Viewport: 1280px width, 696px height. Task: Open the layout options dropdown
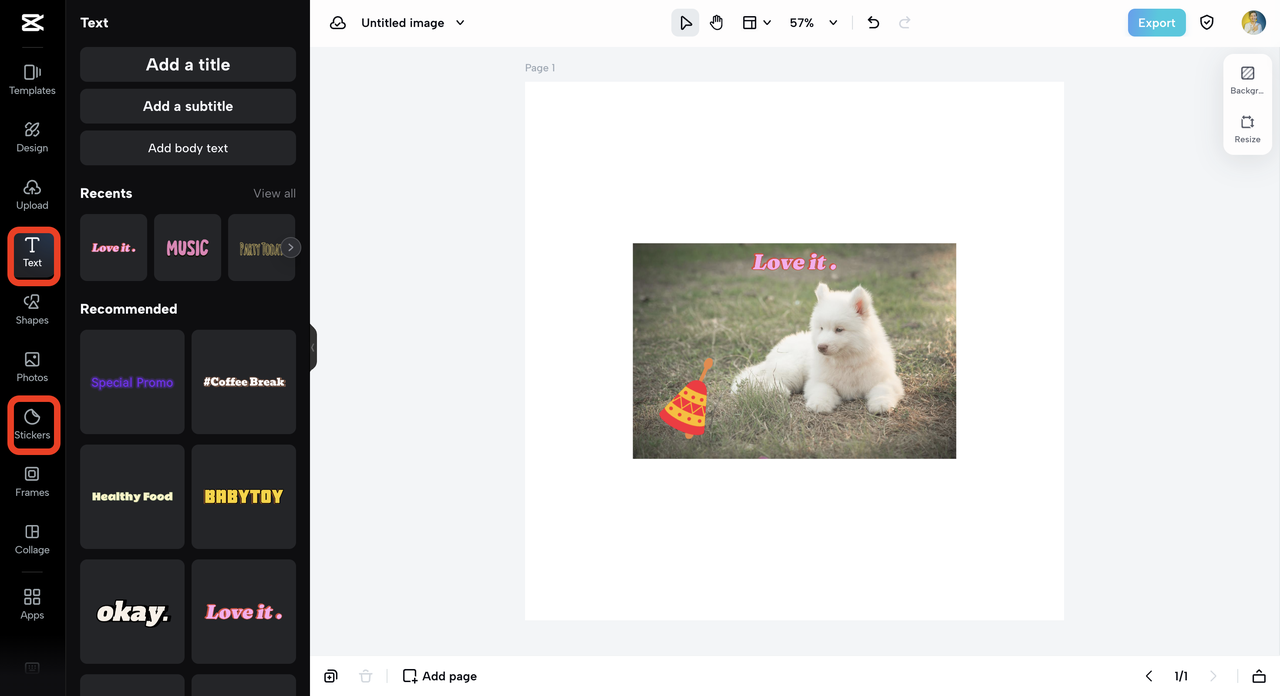point(756,23)
